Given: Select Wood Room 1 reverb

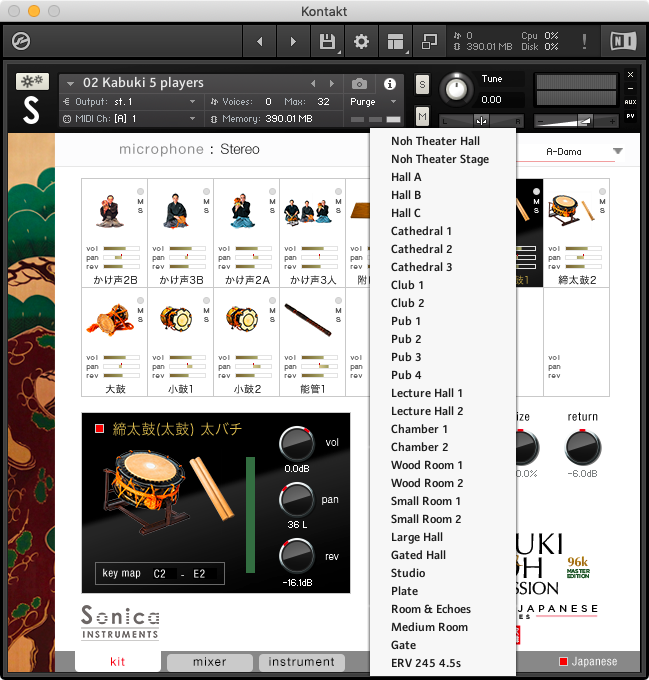Looking at the screenshot, I should click(427, 465).
